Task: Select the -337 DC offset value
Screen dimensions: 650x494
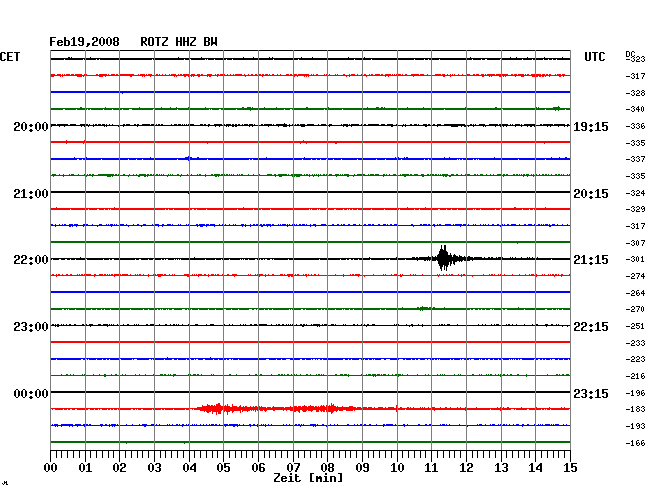Action: click(x=635, y=159)
